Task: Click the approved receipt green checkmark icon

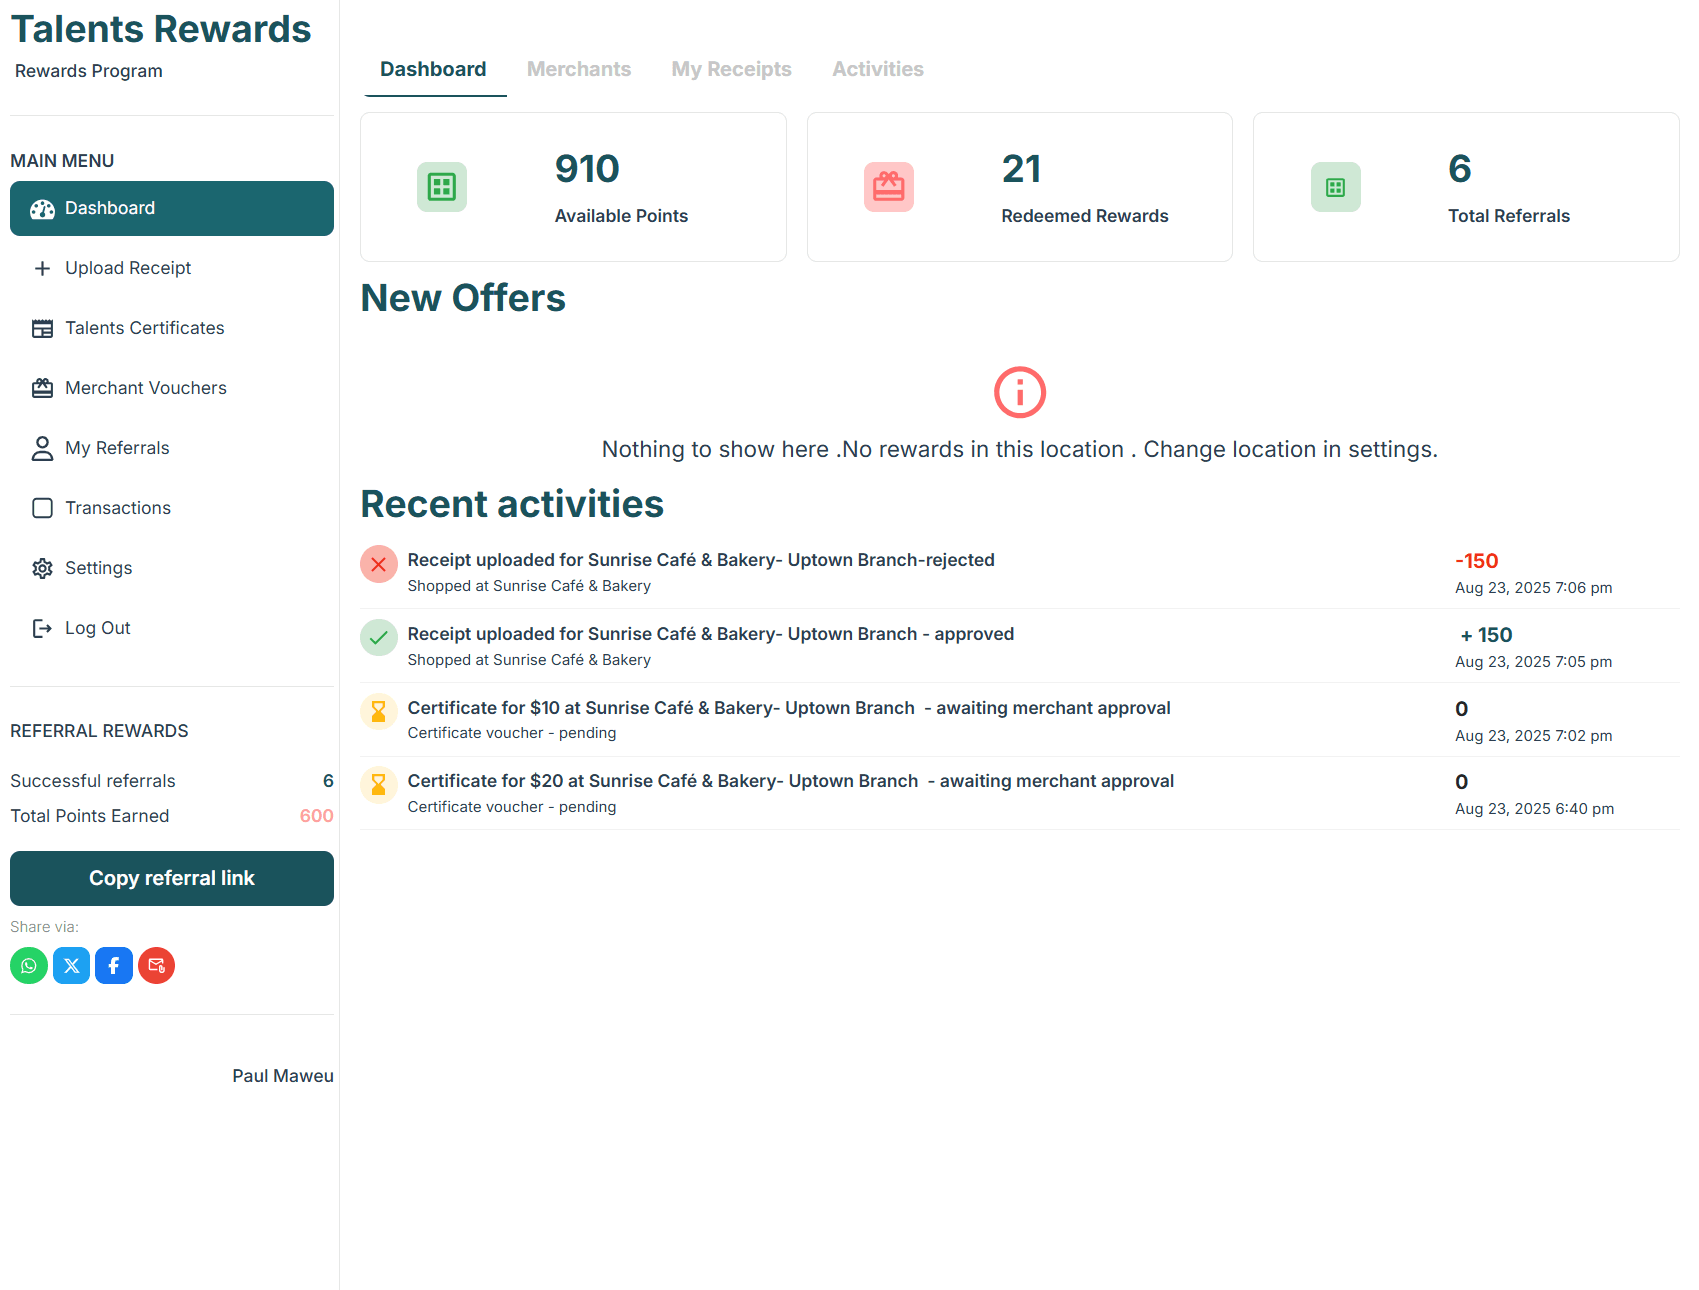Action: click(x=379, y=638)
